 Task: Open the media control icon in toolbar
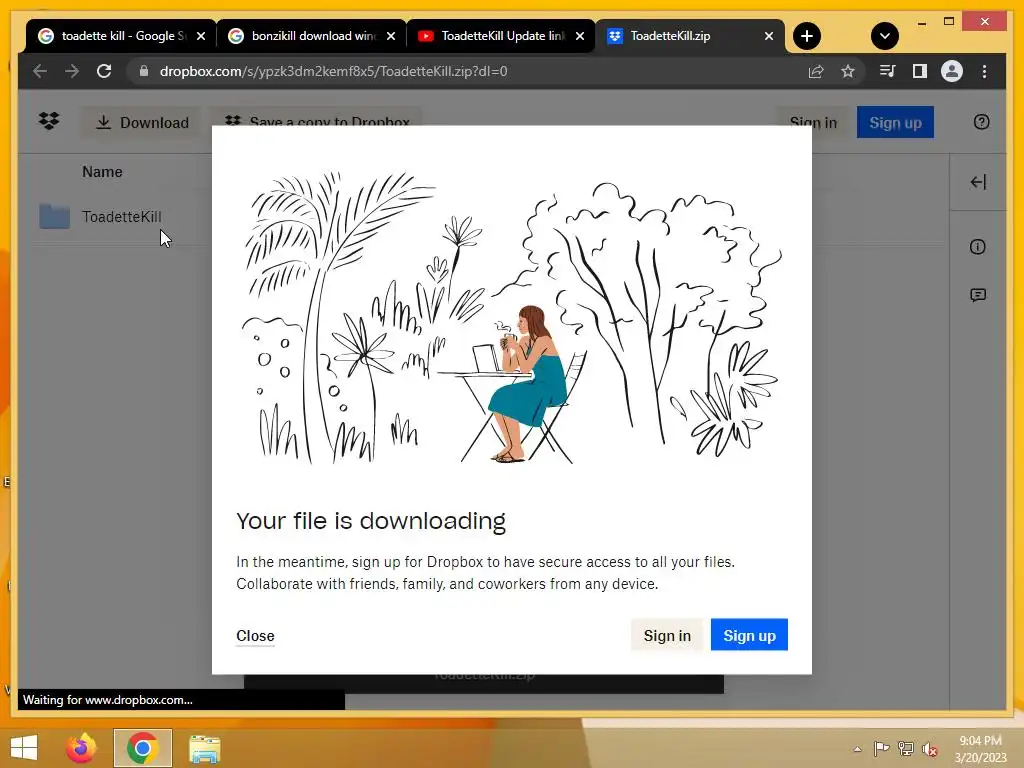click(x=887, y=71)
